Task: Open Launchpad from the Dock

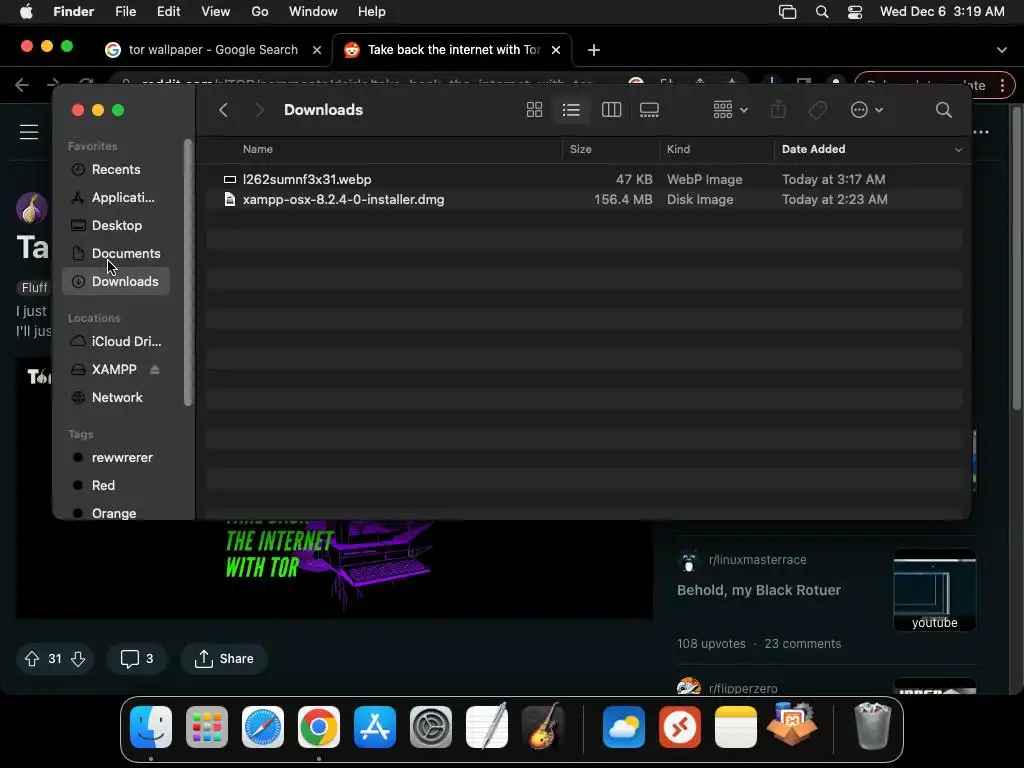Action: tap(207, 727)
